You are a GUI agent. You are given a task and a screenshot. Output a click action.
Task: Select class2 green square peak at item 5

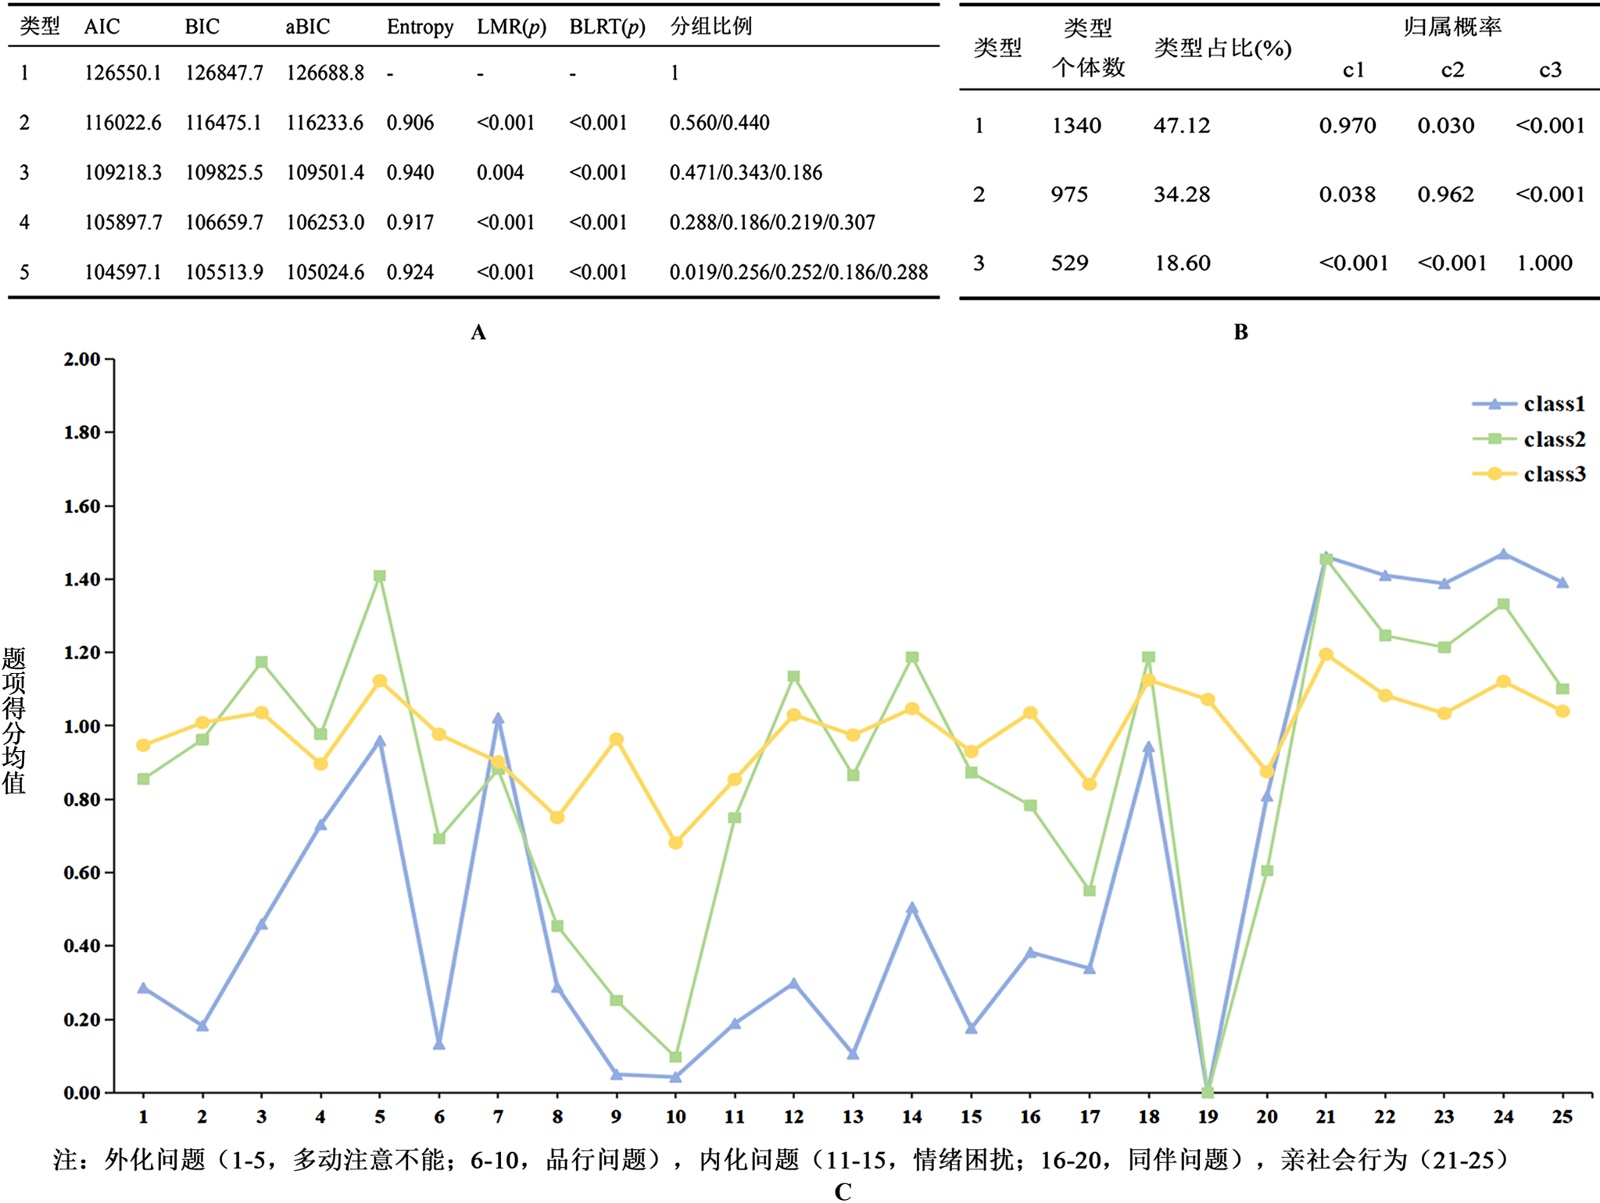pos(380,576)
